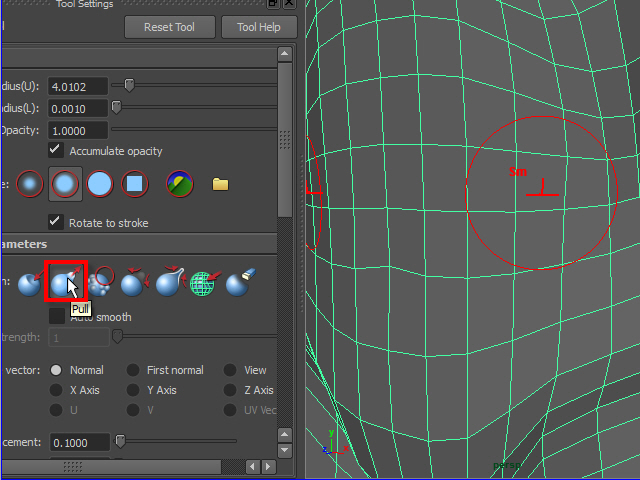Set reference vector to Y Axis
Viewport: 640px width, 480px height.
[133, 390]
